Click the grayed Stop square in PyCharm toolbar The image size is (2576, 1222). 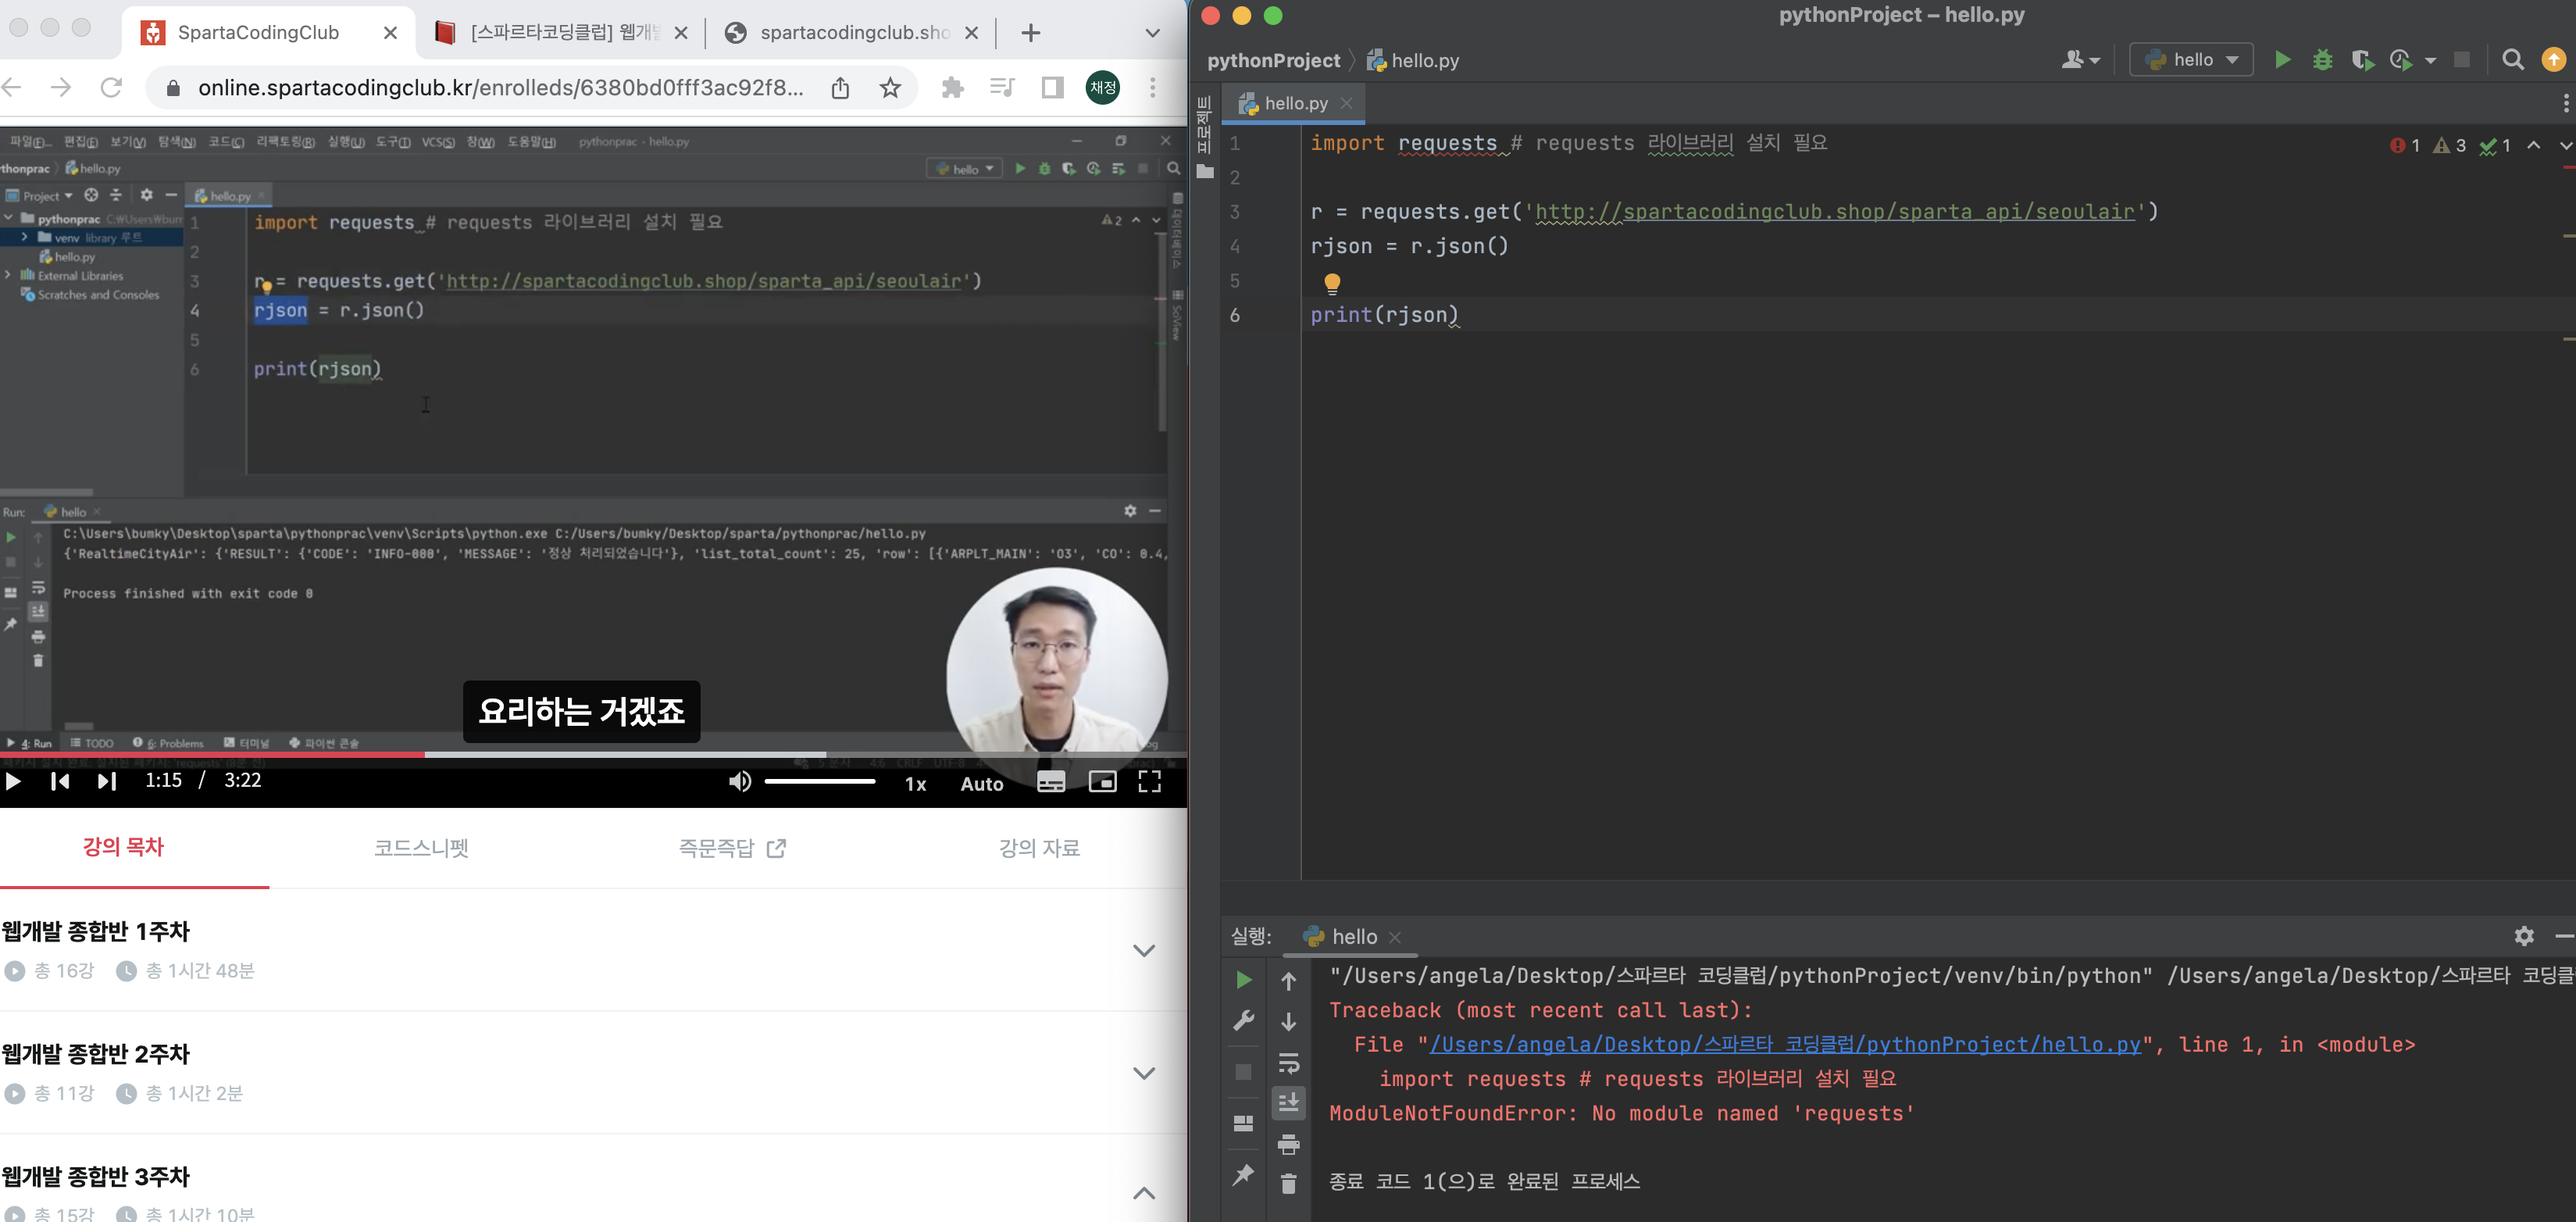[2462, 60]
